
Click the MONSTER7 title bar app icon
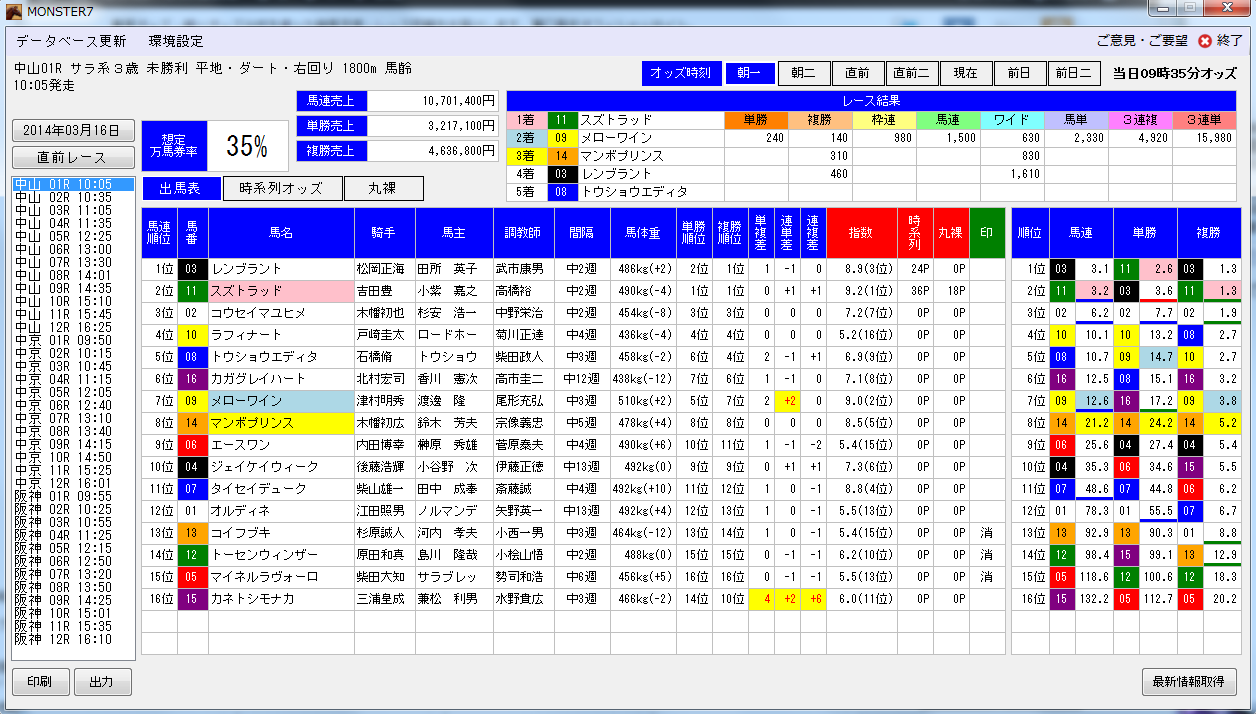click(15, 12)
